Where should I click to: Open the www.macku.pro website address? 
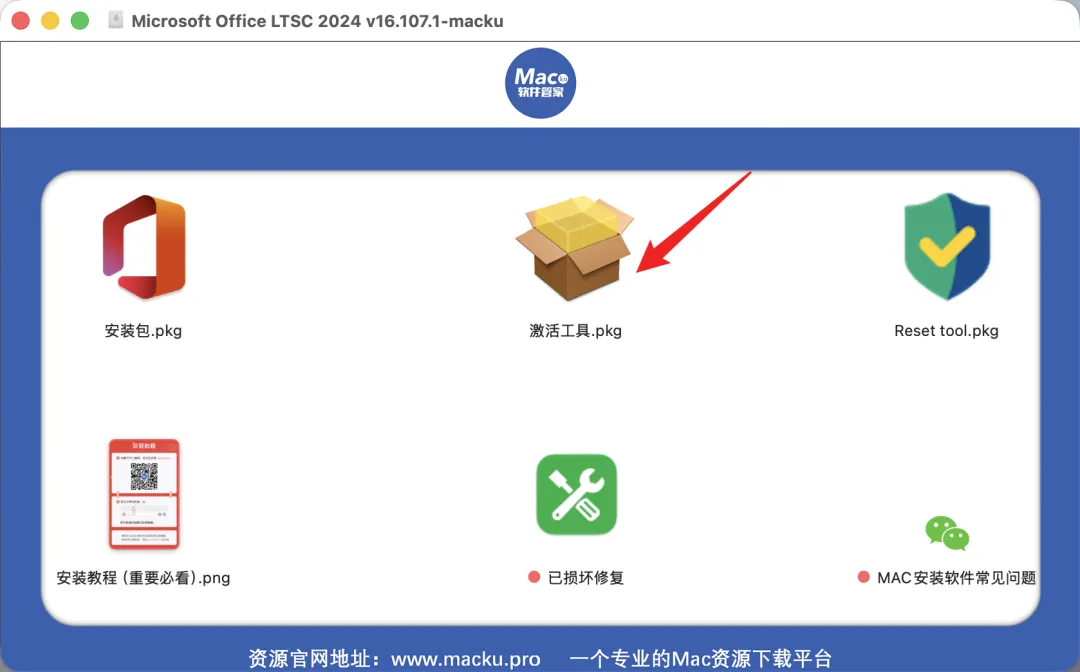[466, 659]
